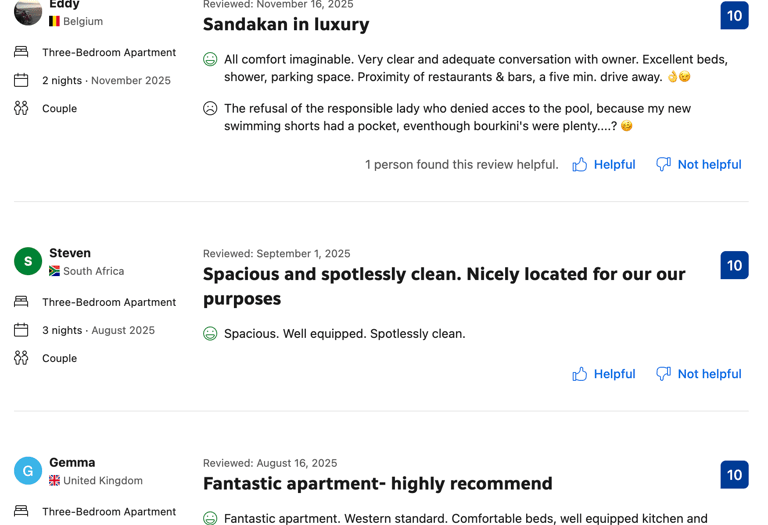The height and width of the screenshot is (525, 768).
Task: Click the smiley icon on Steven's positive comment
Action: pyautogui.click(x=210, y=334)
